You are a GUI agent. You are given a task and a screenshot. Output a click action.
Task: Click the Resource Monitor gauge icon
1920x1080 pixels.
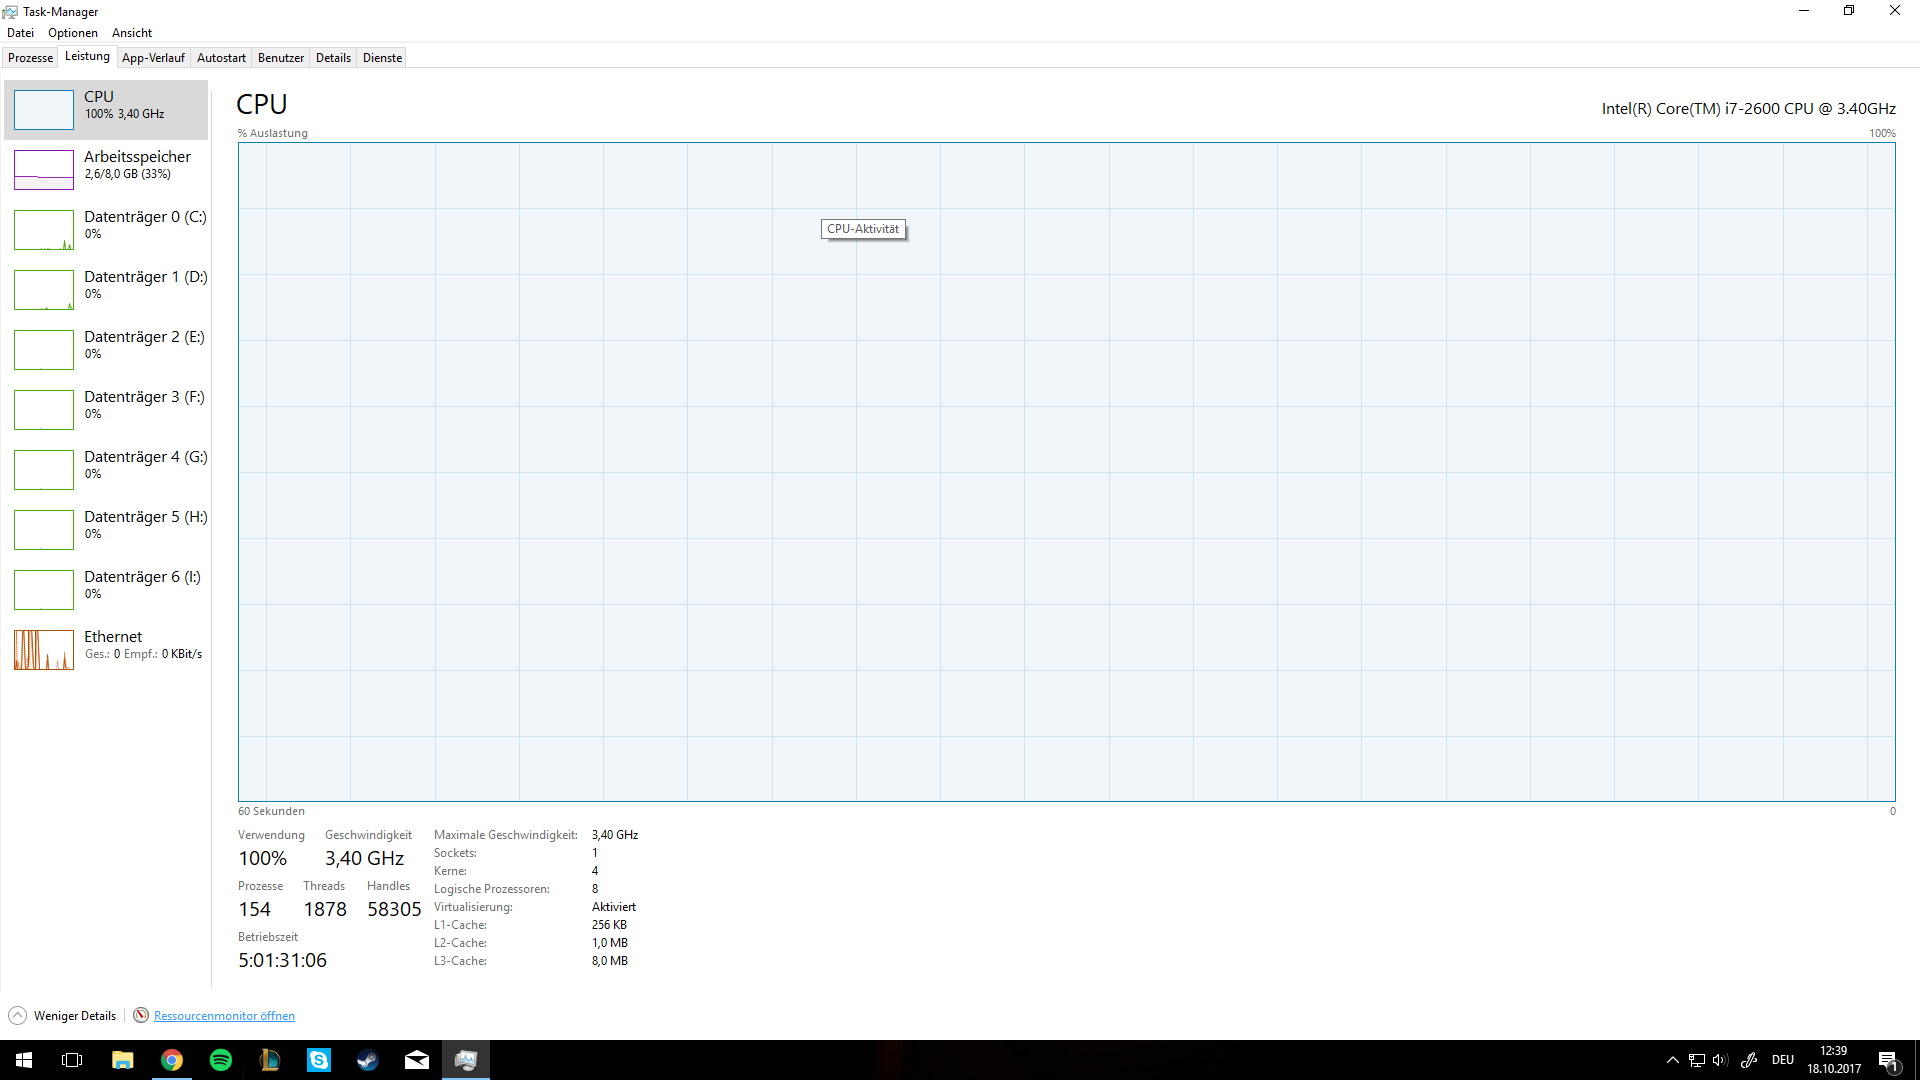pos(141,1015)
